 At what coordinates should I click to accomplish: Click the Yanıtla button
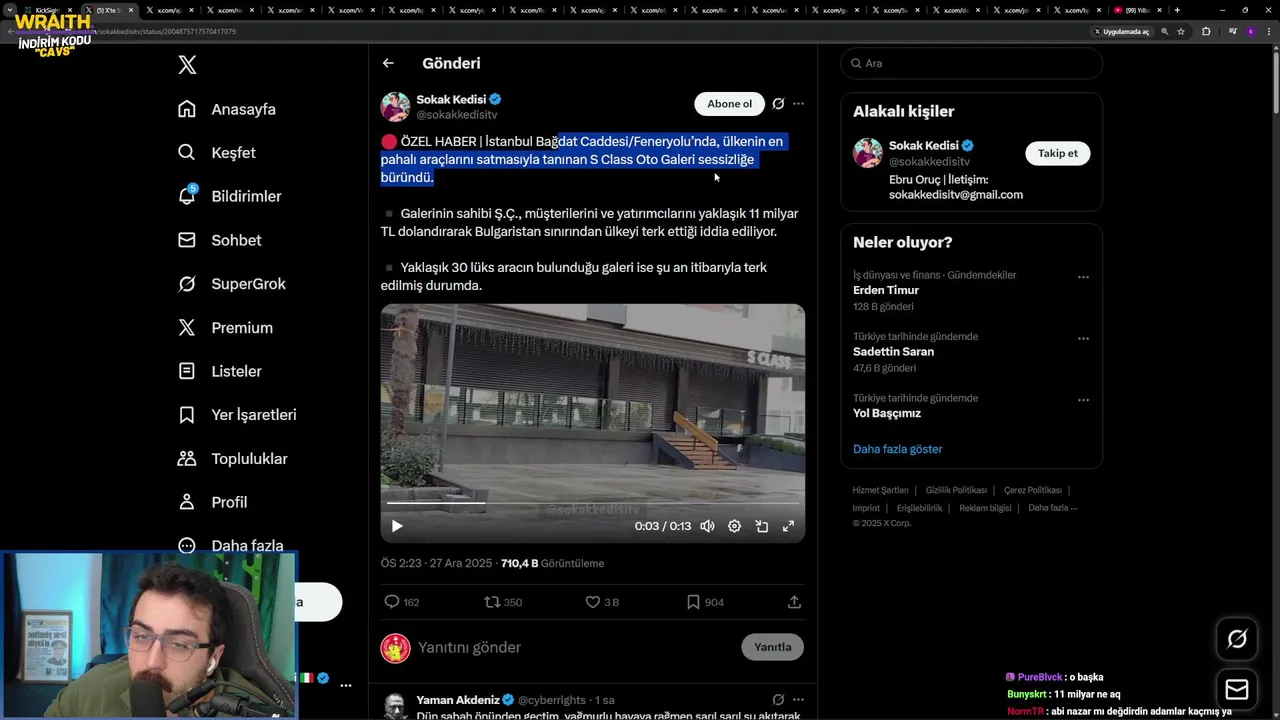coord(772,647)
